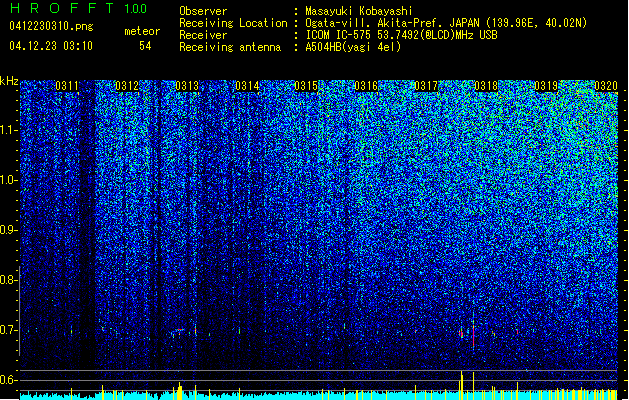Click the A504HB yagi antenna text
This screenshot has width=629, height=400.
click(353, 47)
